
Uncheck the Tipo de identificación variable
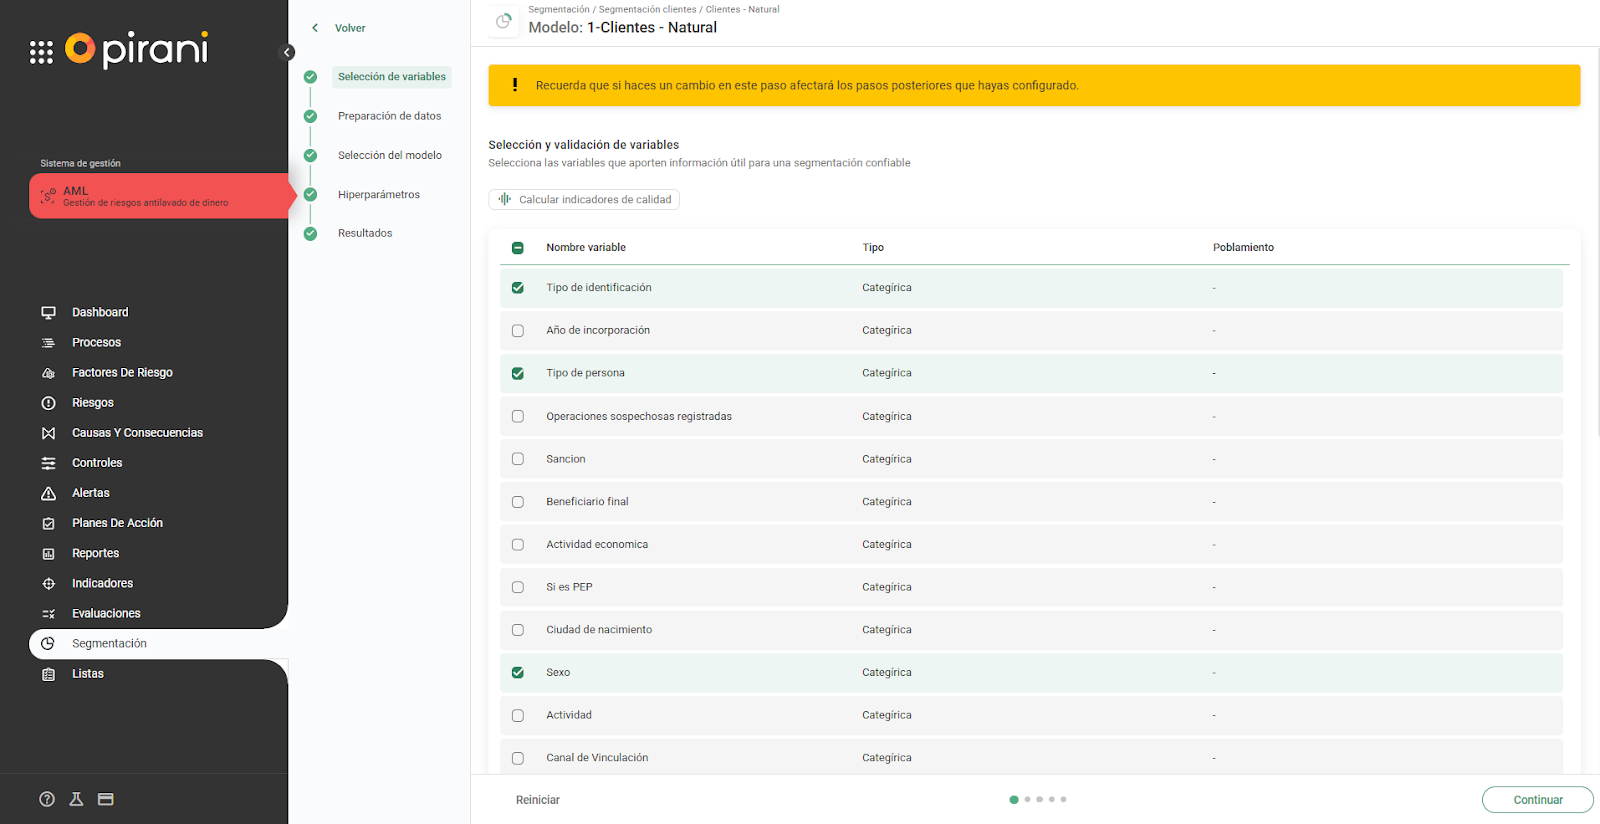(x=518, y=288)
